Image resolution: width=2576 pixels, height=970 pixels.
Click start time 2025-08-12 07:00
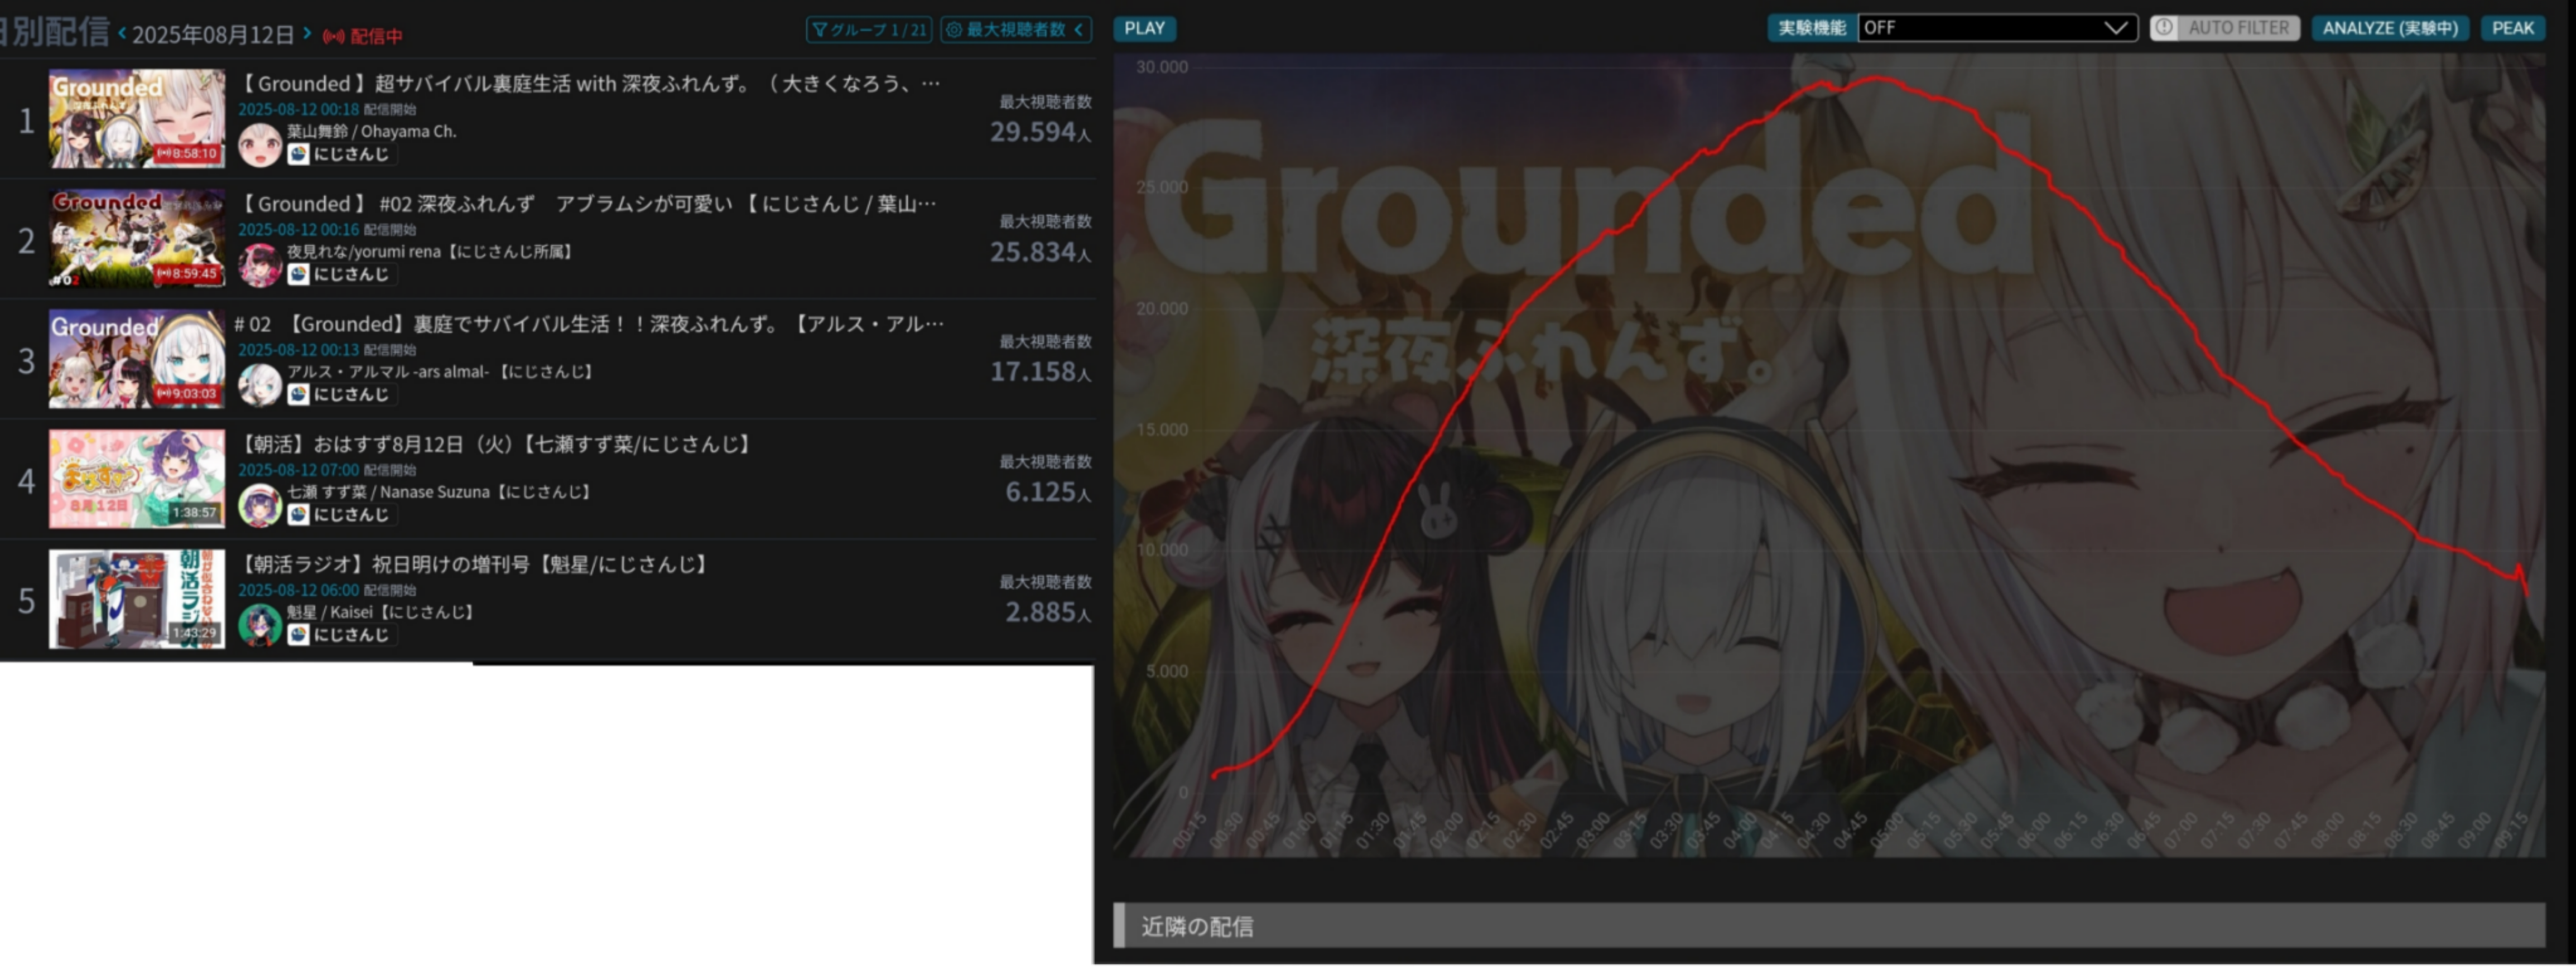point(298,469)
